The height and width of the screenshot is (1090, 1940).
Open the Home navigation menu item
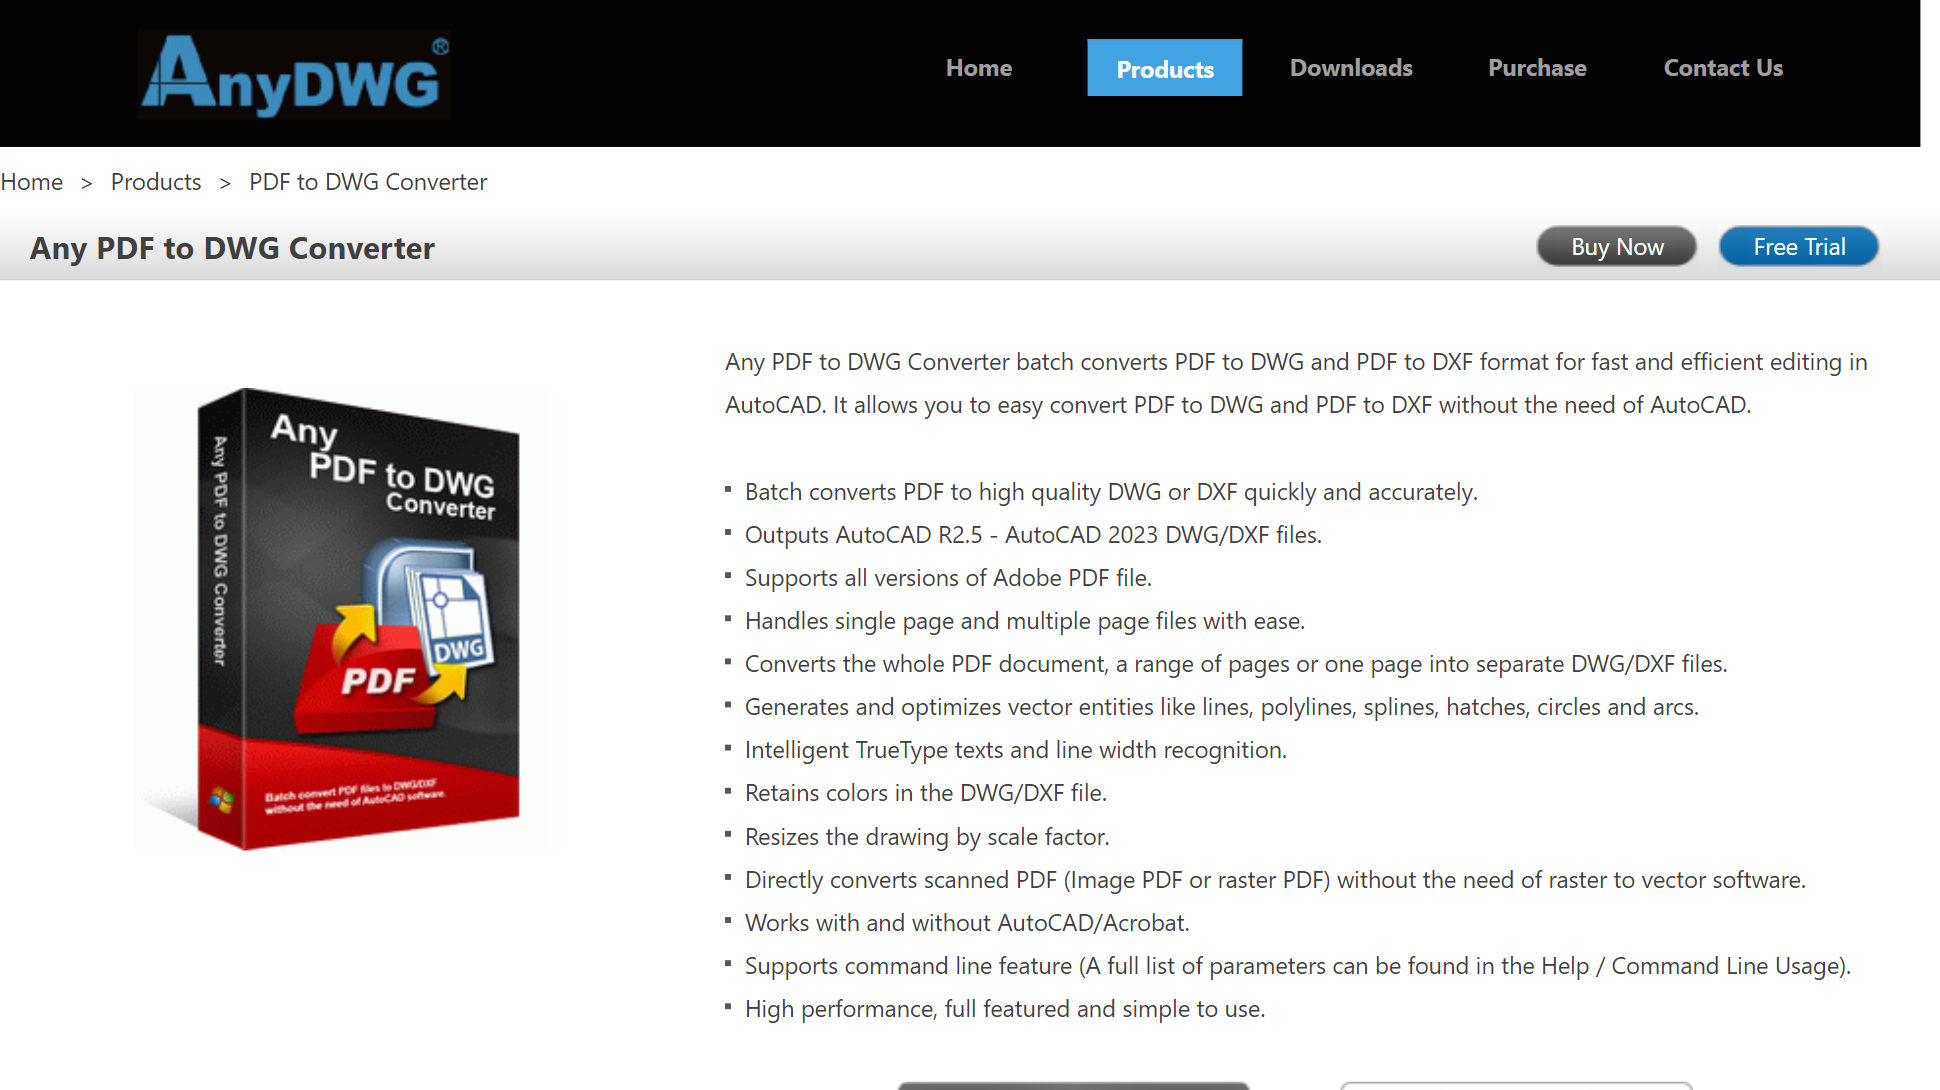(x=977, y=67)
